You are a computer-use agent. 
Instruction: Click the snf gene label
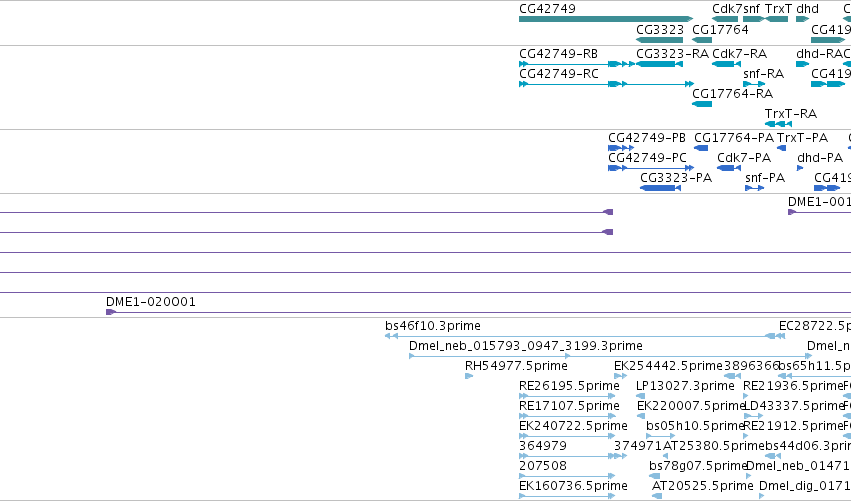point(751,9)
